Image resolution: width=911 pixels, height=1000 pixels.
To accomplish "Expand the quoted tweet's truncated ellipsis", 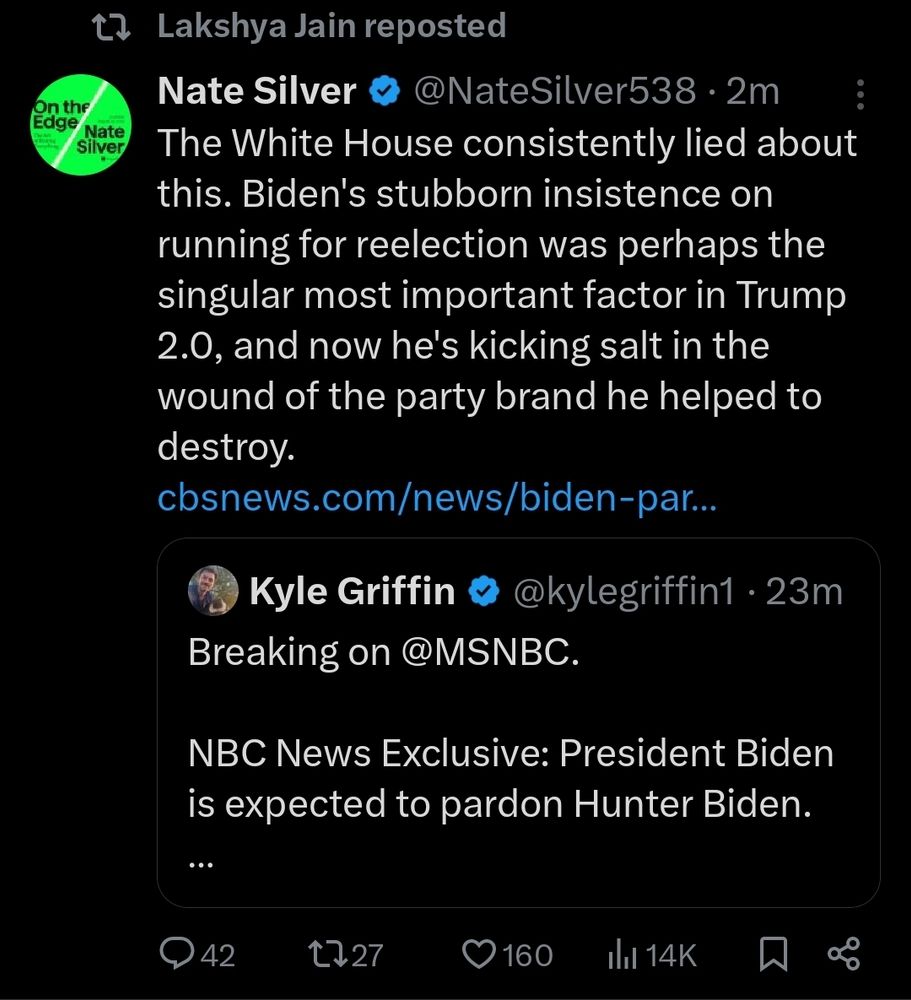I will [202, 863].
